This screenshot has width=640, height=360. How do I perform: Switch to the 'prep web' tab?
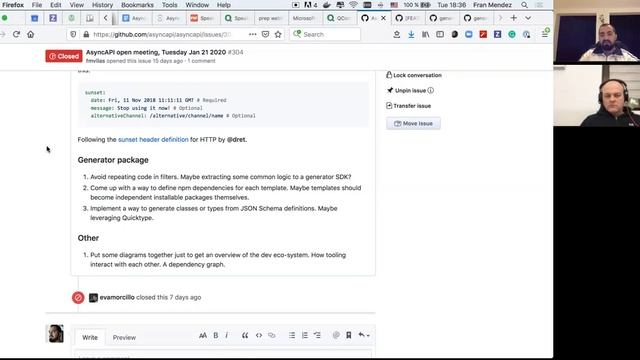[x=270, y=18]
